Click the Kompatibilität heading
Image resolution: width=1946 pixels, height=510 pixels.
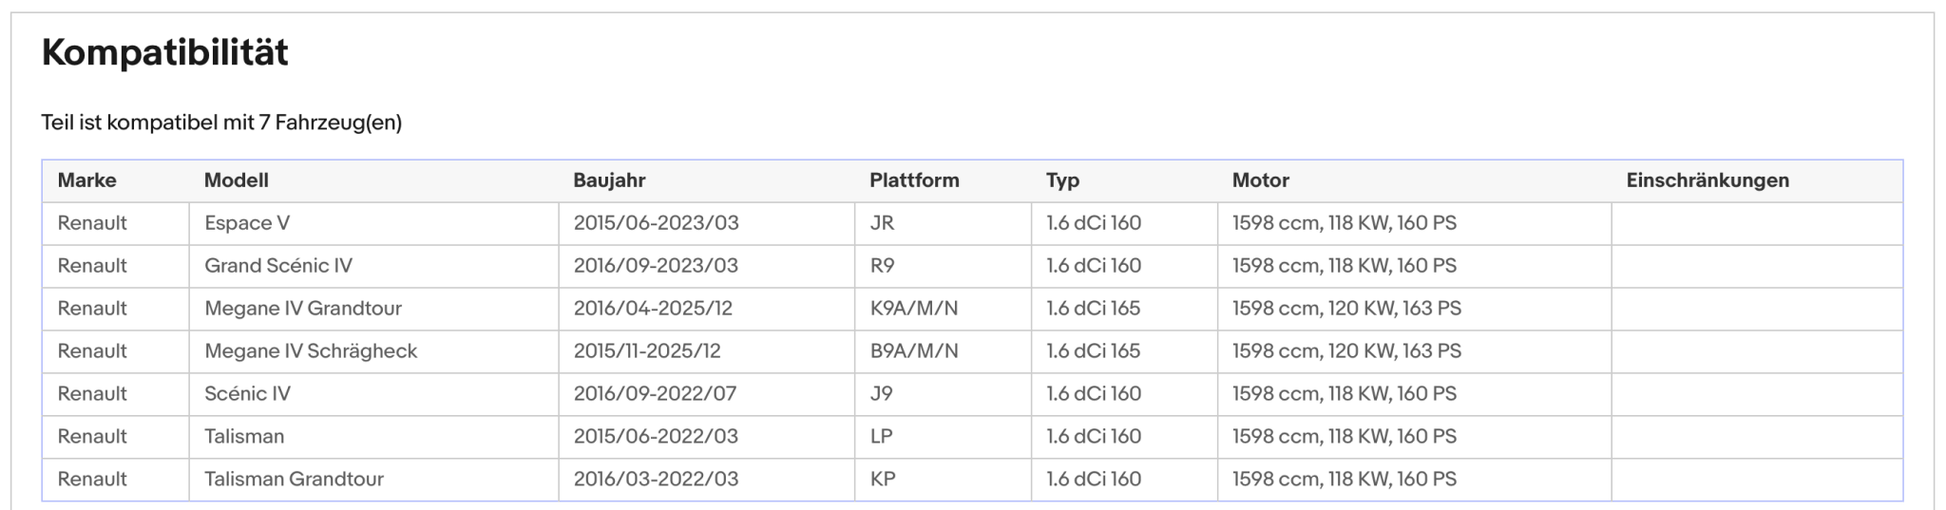click(x=165, y=53)
